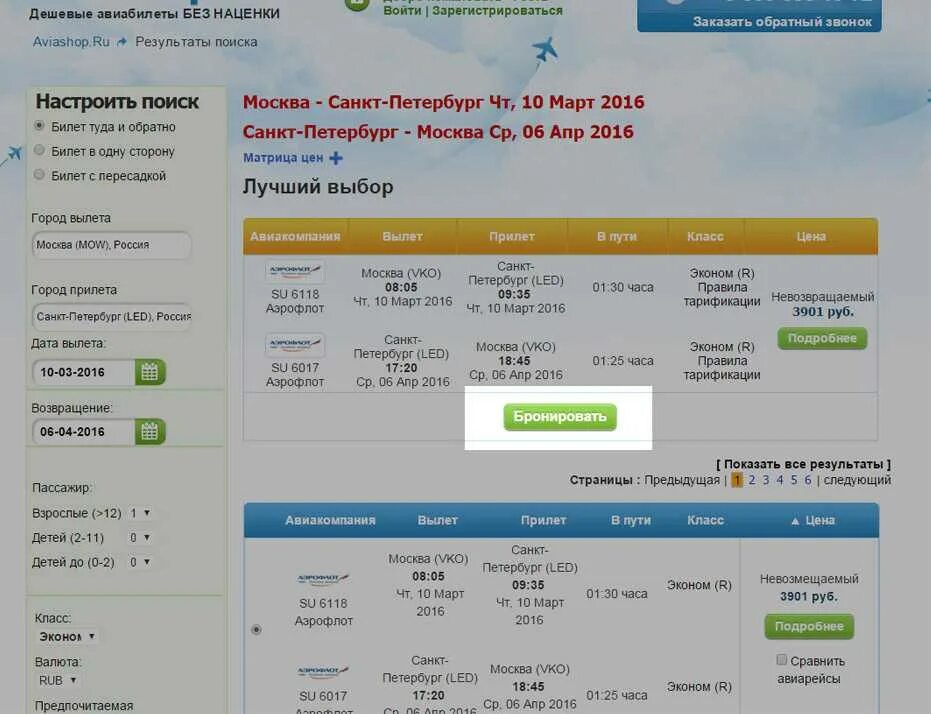Click the Город прилета input field
The image size is (931, 714).
click(112, 316)
